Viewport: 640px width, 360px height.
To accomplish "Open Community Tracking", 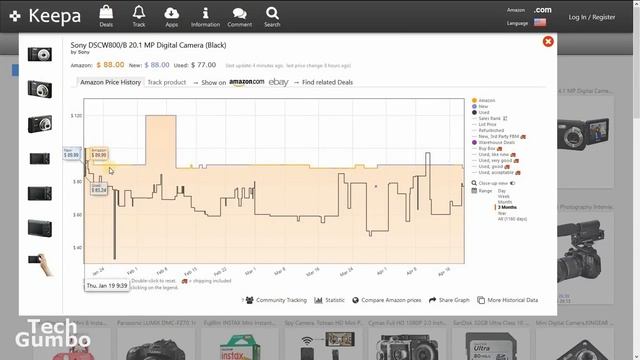I will pyautogui.click(x=276, y=300).
